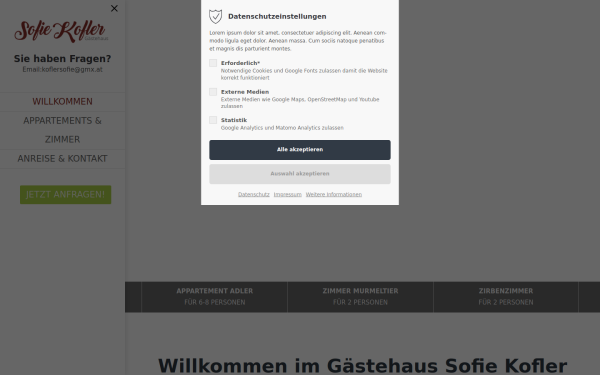This screenshot has height=375, width=600.
Task: Click the 'Google Analytics und Matomo Analytics zulassen' description
Action: tap(282, 128)
